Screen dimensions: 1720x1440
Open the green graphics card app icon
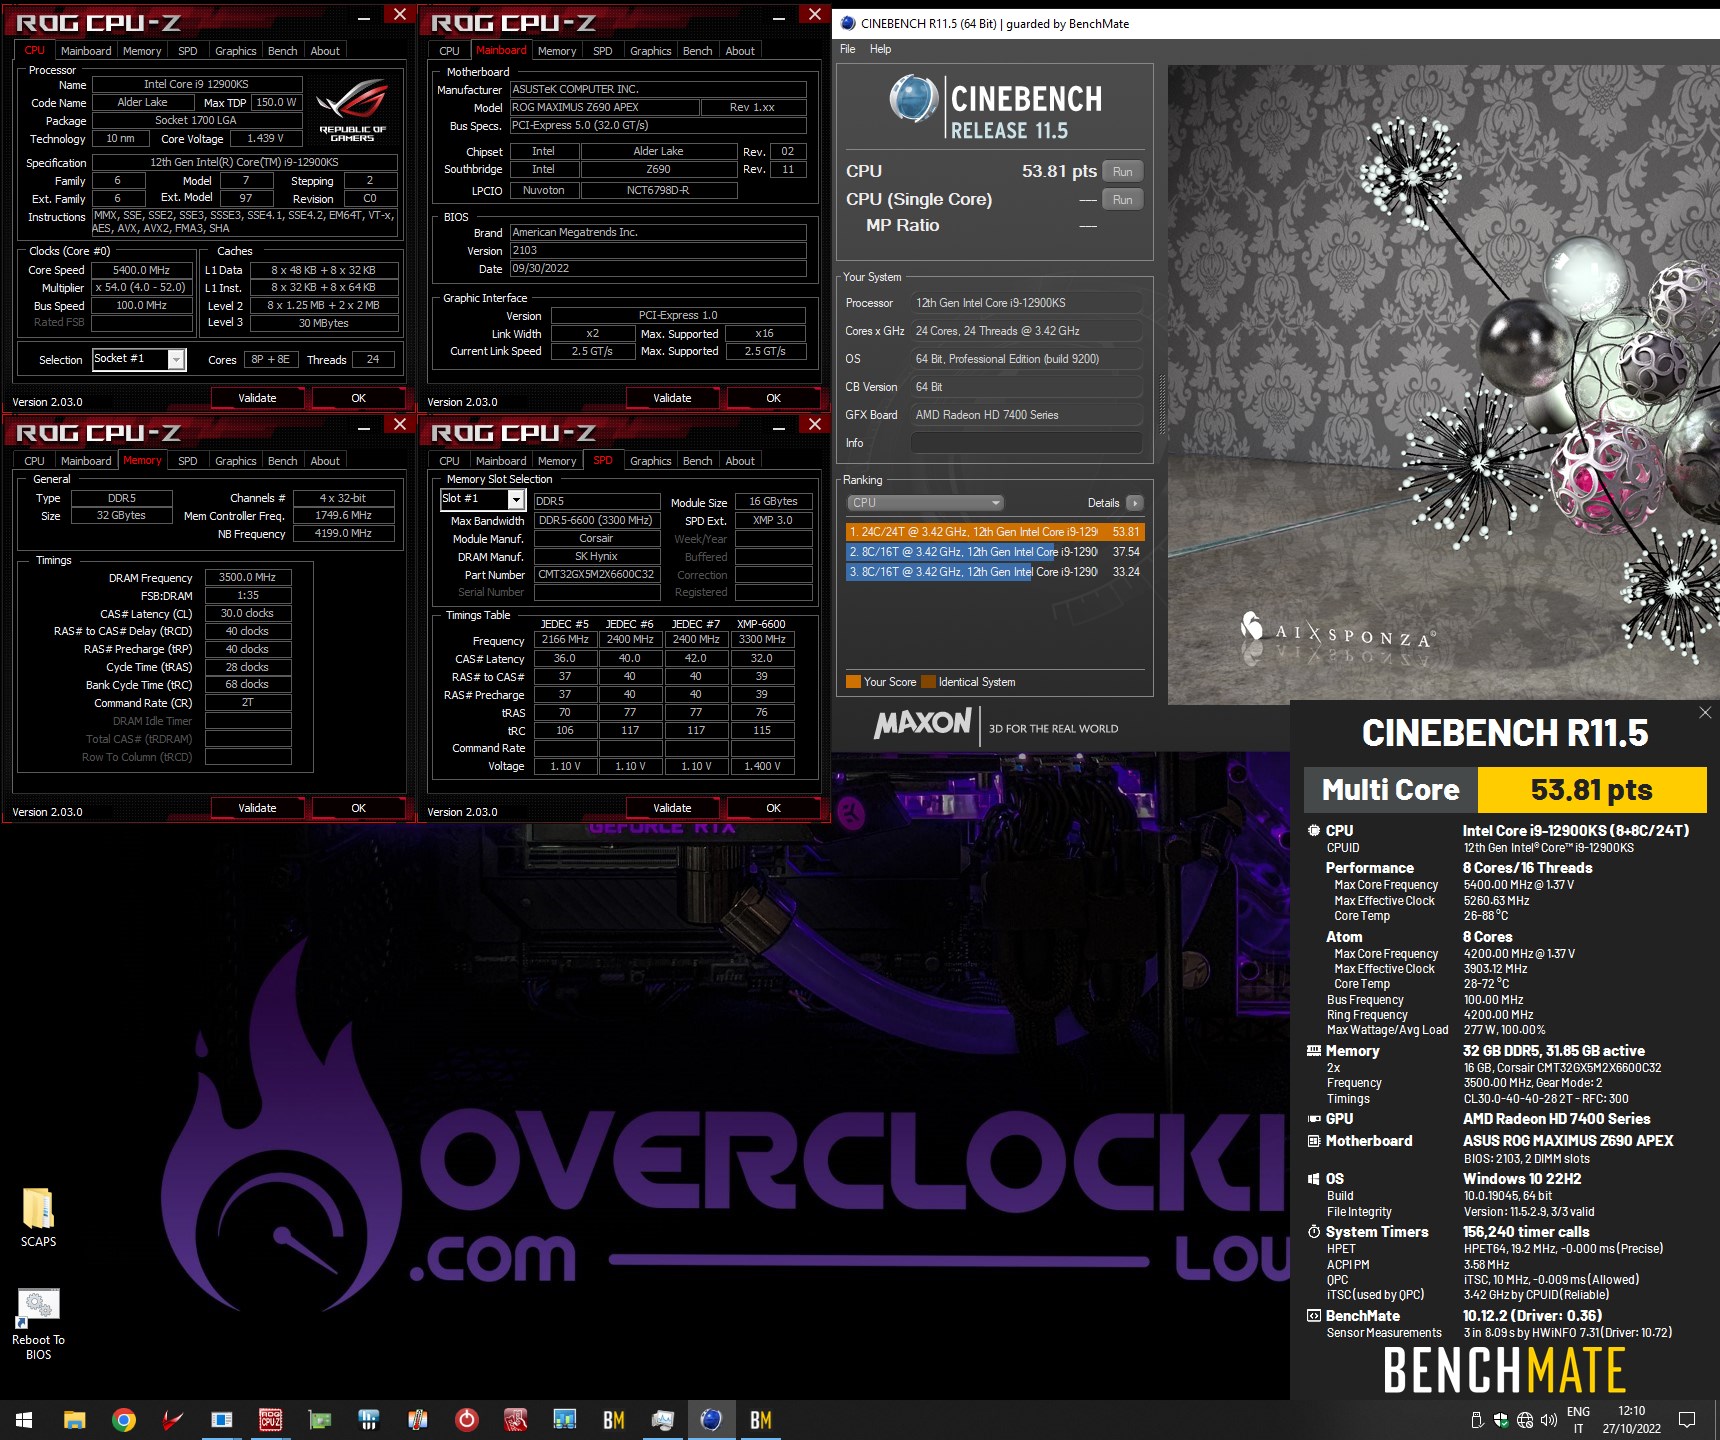coord(320,1420)
